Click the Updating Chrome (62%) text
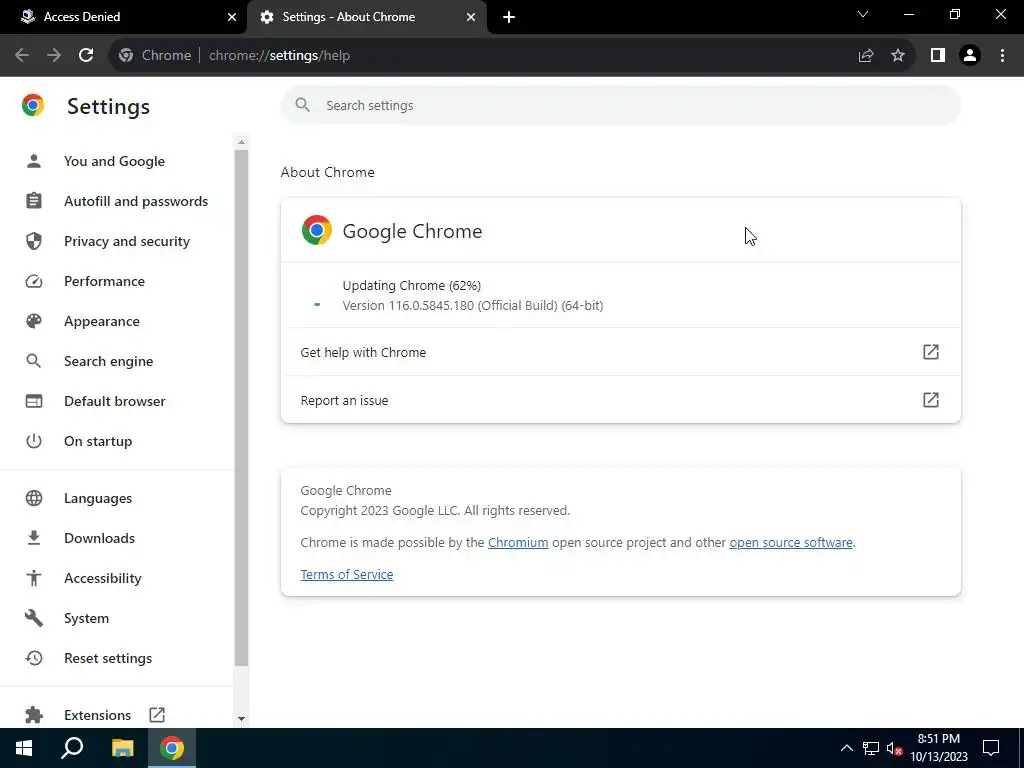Screen dimensions: 1024x768 [411, 285]
